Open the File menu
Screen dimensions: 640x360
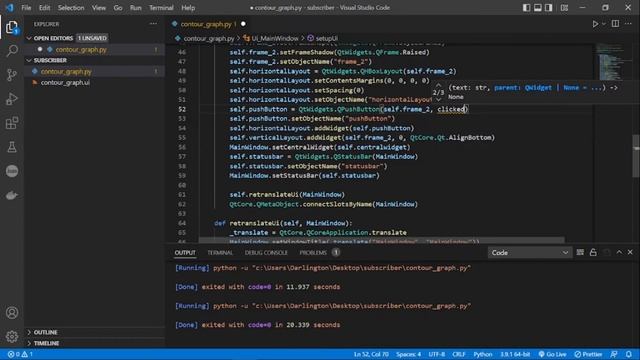pos(26,8)
